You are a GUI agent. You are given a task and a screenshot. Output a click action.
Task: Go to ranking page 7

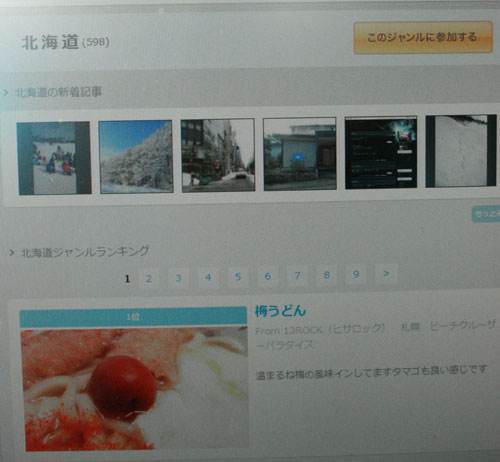click(x=297, y=275)
